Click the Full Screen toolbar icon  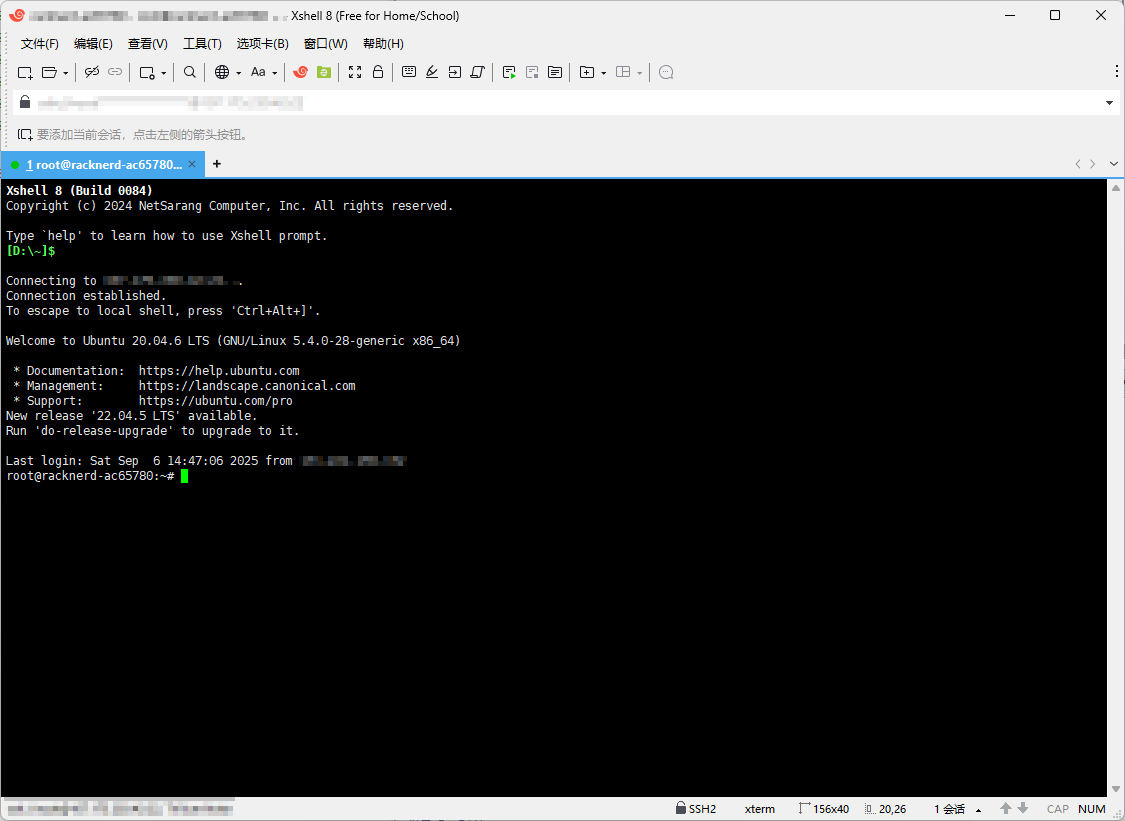pos(355,72)
